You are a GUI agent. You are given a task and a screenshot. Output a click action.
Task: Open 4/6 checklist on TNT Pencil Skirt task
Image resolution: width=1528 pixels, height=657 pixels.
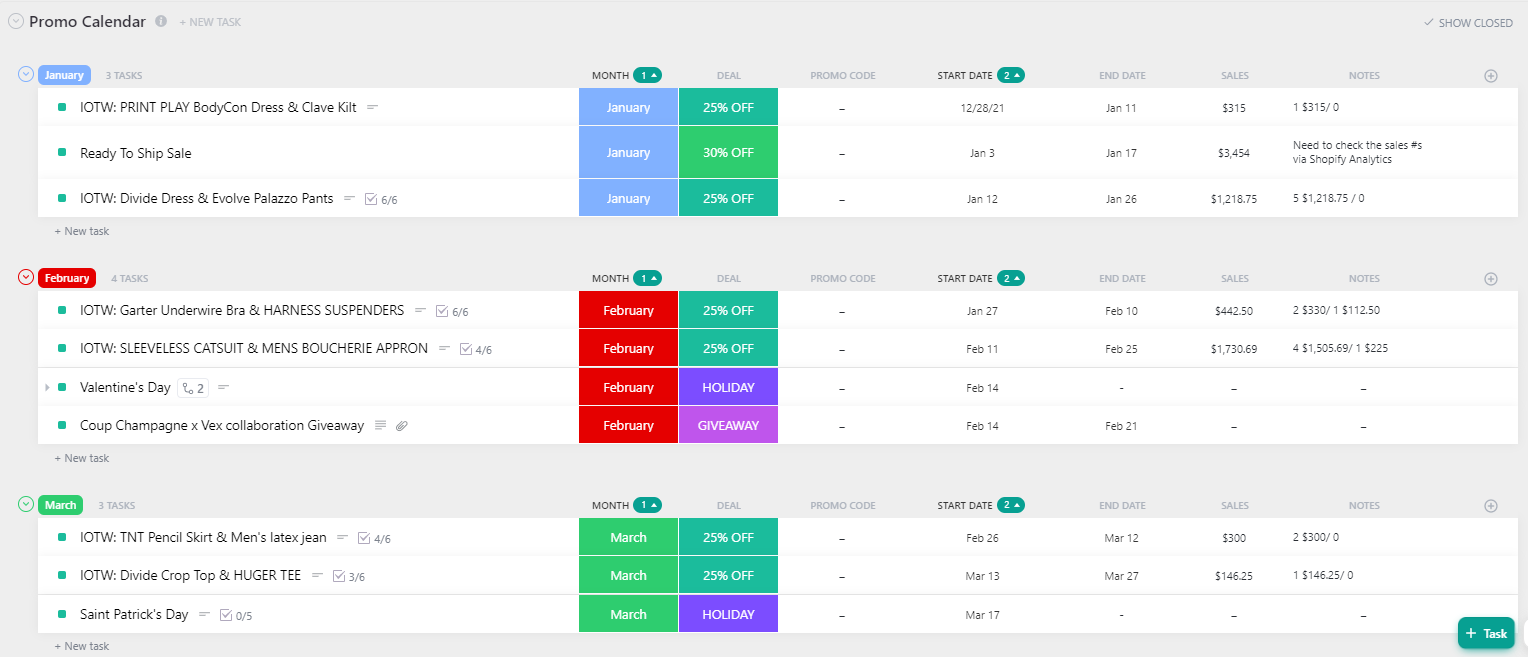click(374, 538)
